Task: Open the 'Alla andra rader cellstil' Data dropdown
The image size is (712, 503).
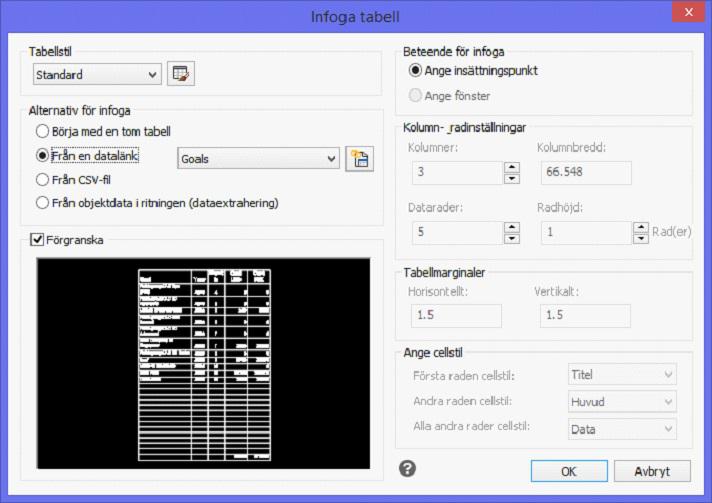Action: (622, 429)
